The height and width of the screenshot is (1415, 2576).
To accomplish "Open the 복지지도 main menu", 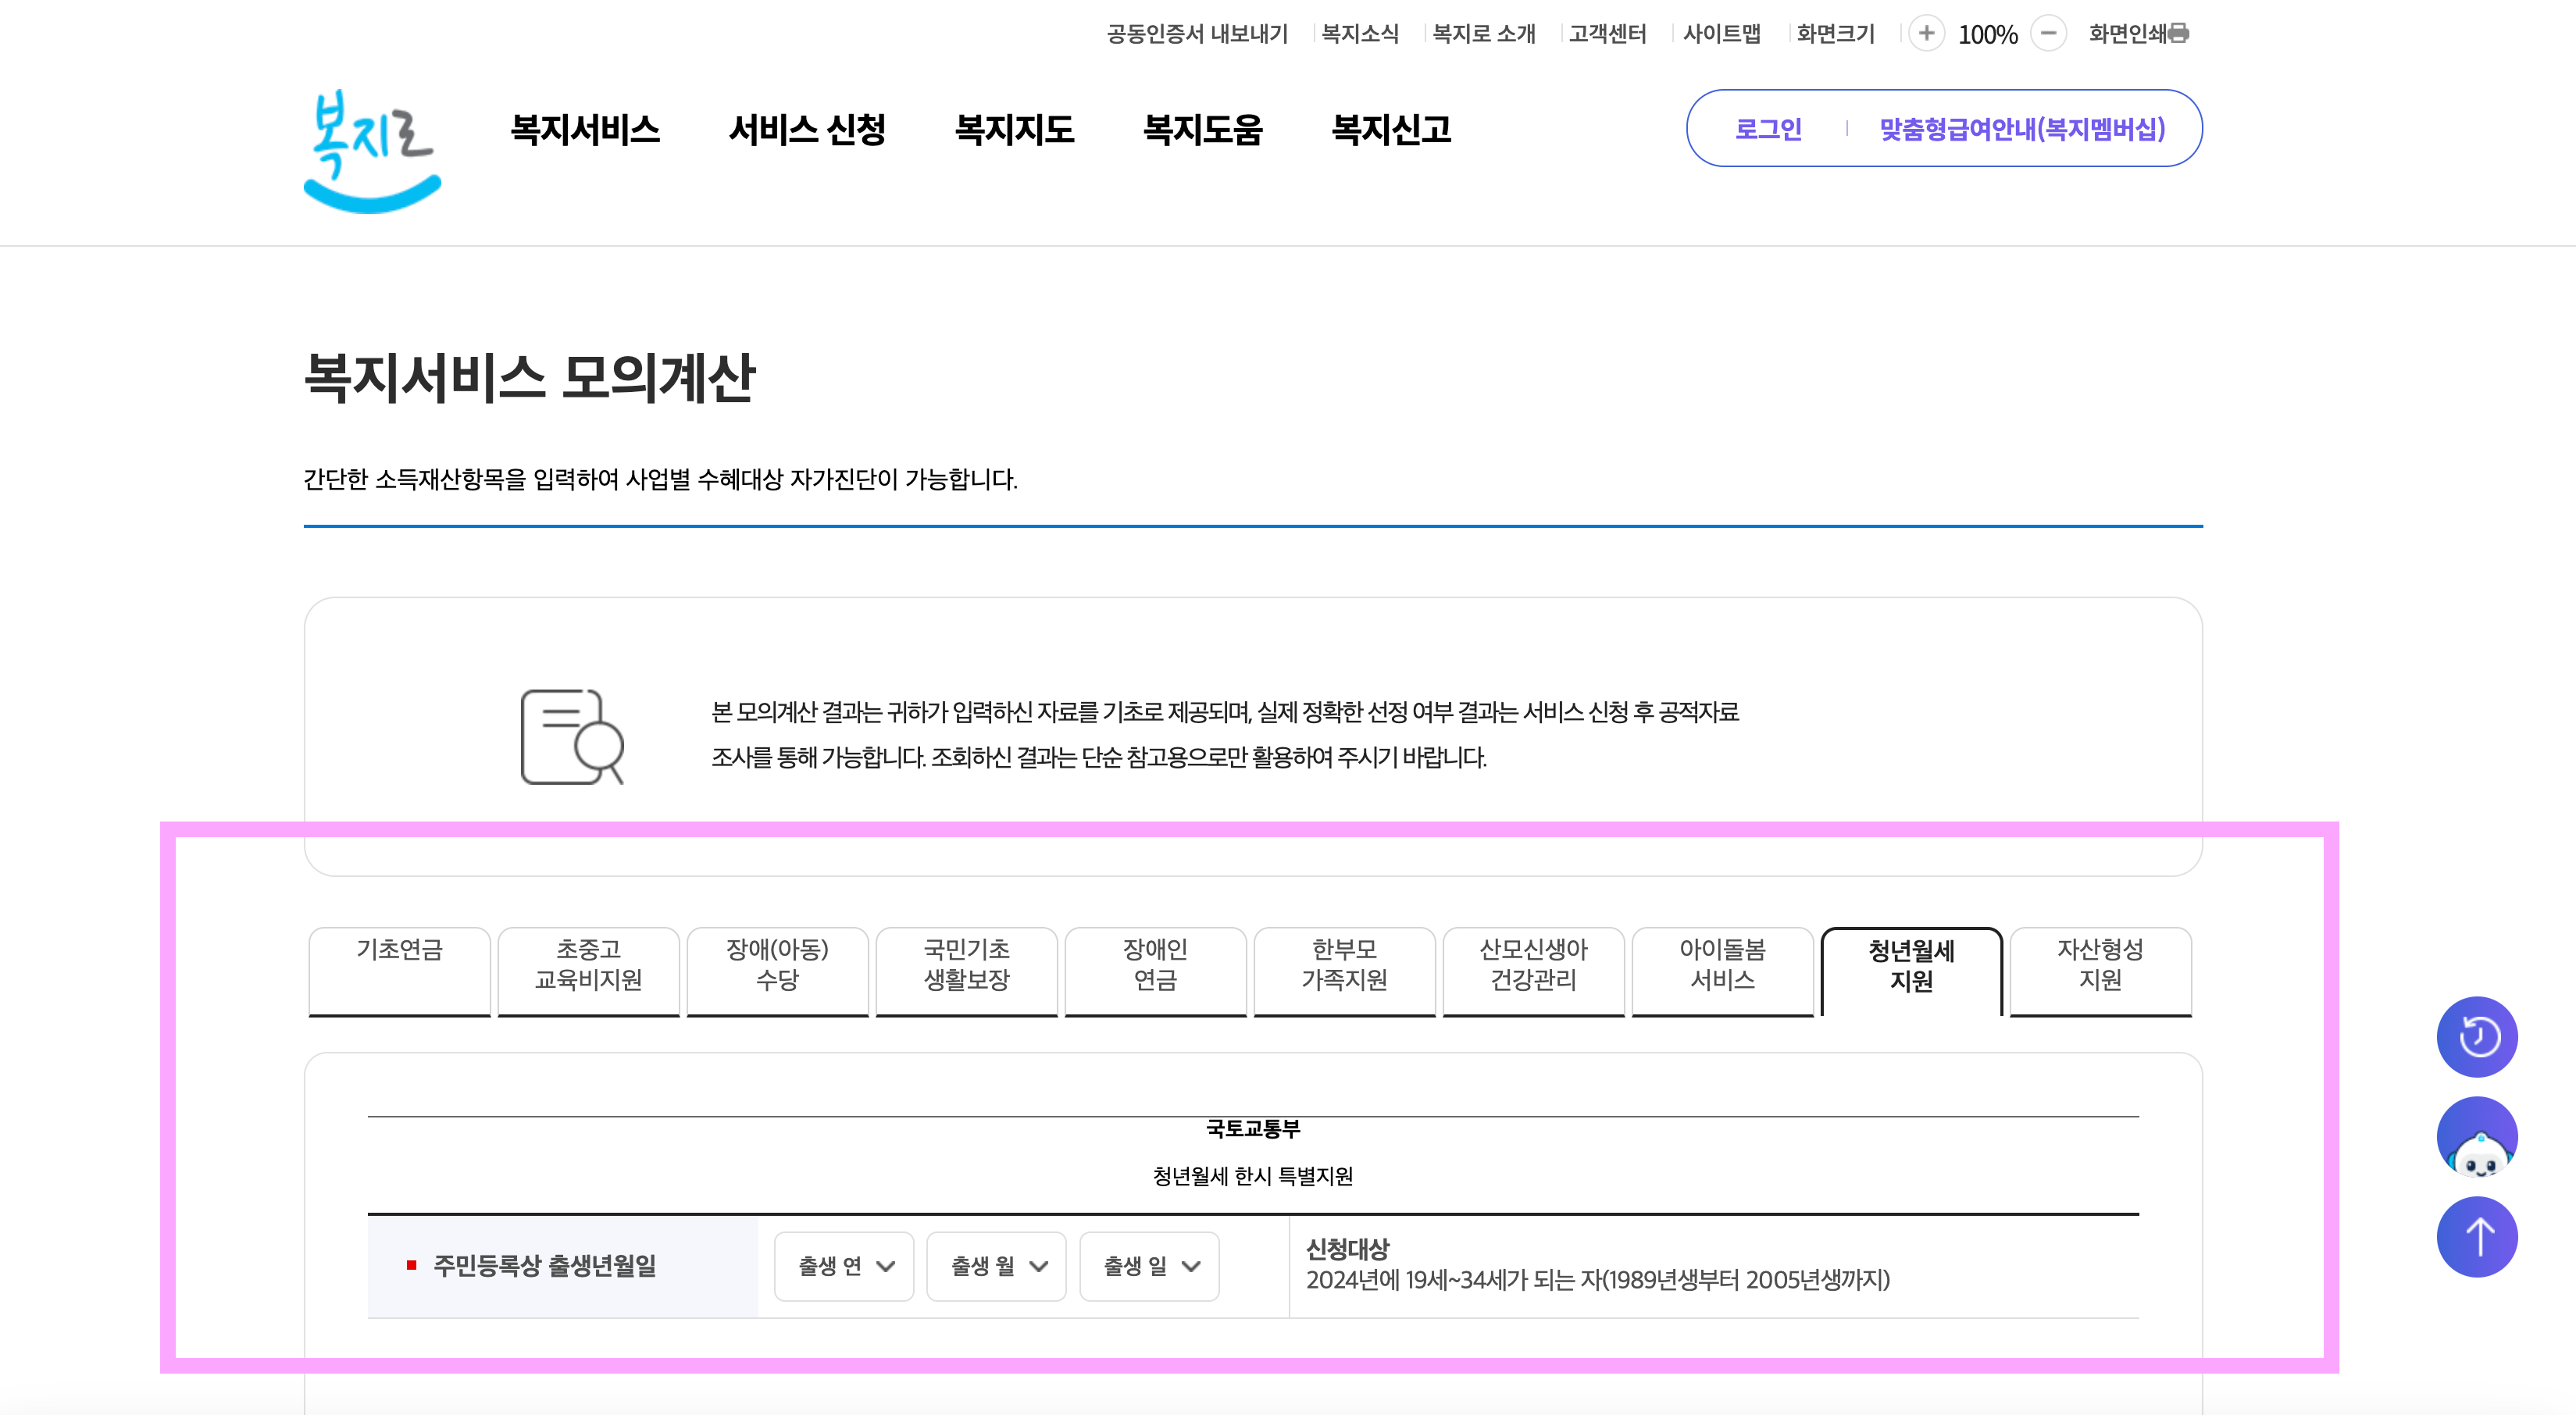I will [x=1014, y=129].
